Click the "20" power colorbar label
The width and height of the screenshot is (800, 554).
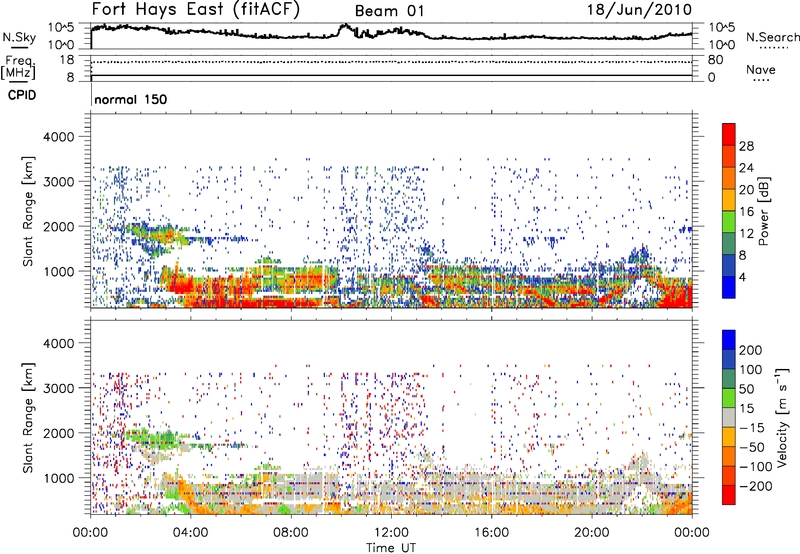pos(746,190)
